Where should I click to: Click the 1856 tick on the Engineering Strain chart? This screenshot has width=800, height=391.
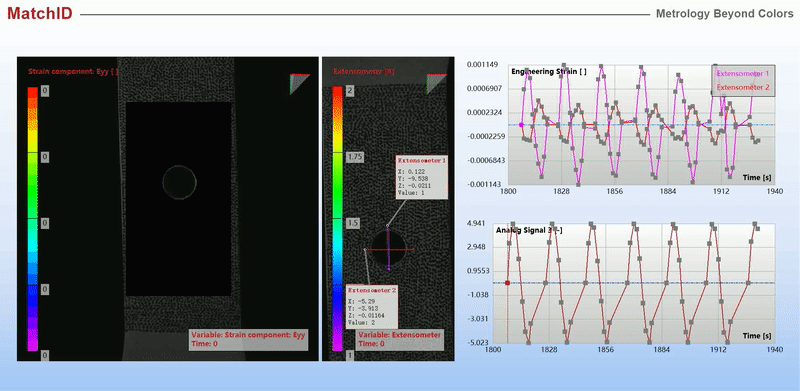tap(615, 191)
